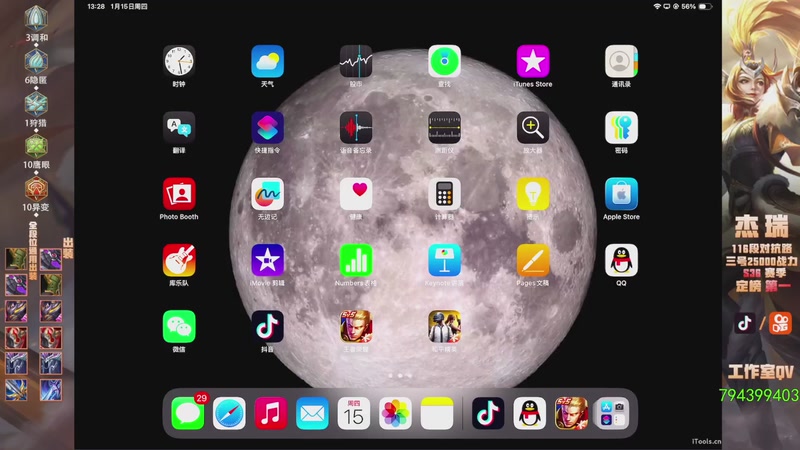Viewport: 800px width, 450px height.
Task: Tap the home screen page dots
Action: coord(400,376)
